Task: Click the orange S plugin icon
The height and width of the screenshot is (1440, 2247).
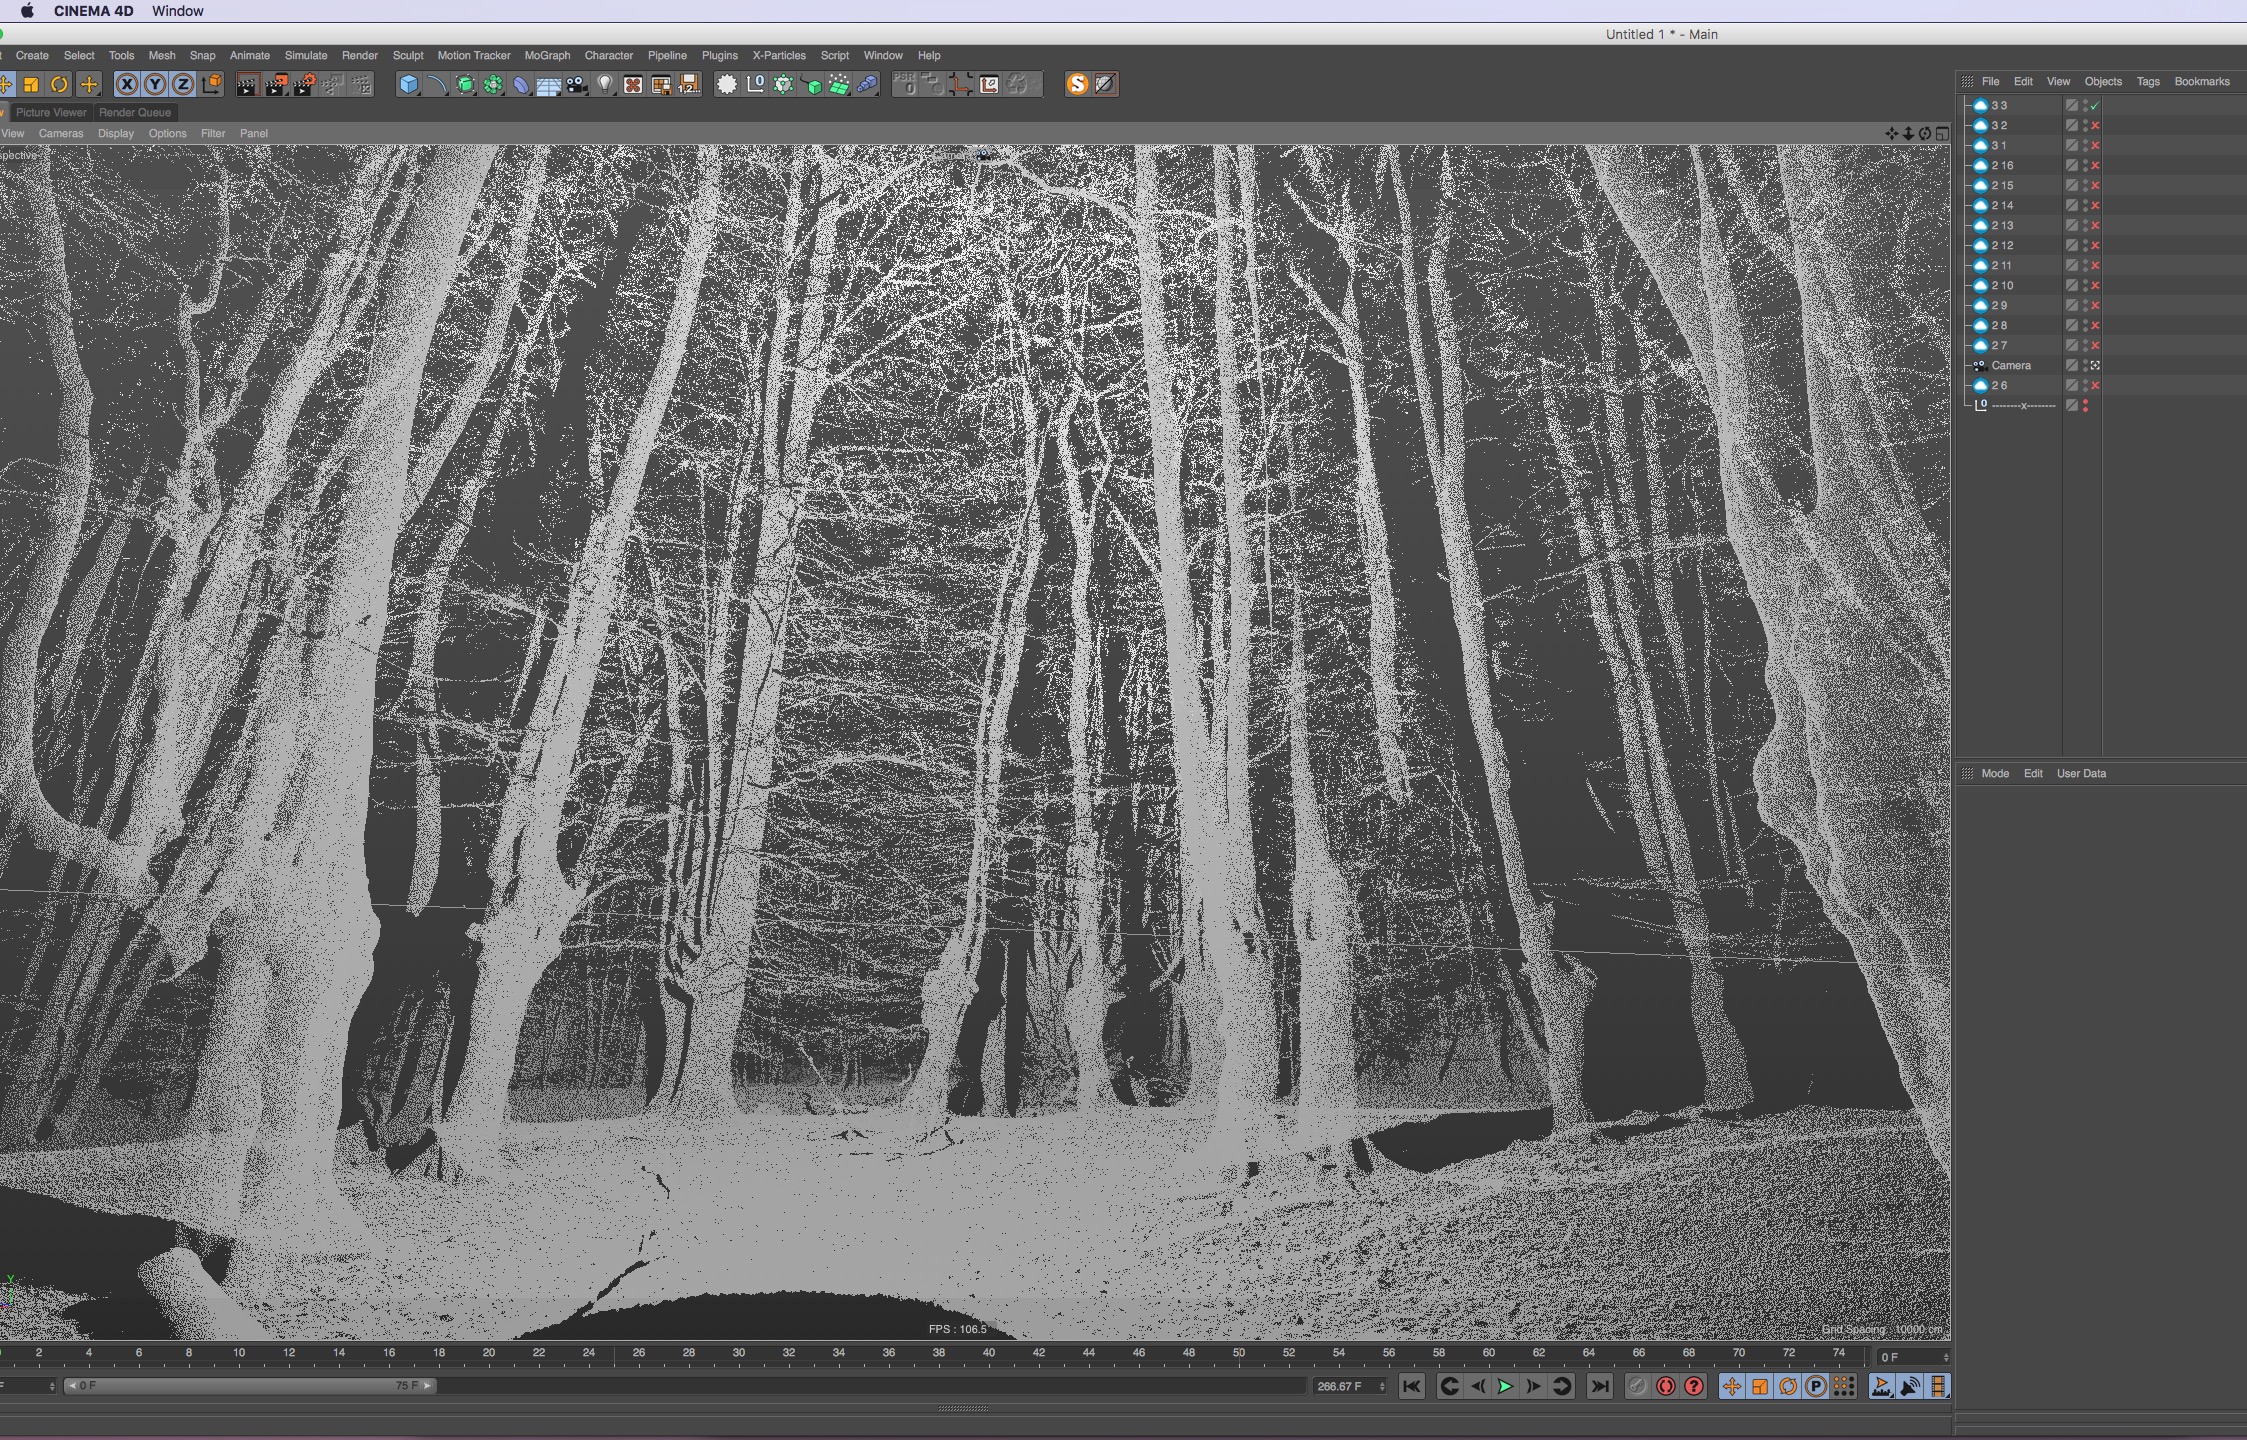Action: [x=1077, y=85]
